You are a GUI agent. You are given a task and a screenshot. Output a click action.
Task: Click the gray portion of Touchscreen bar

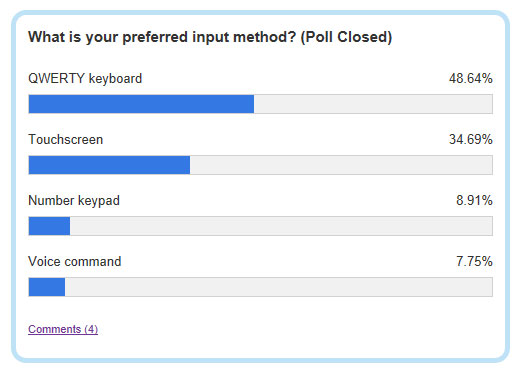point(341,165)
